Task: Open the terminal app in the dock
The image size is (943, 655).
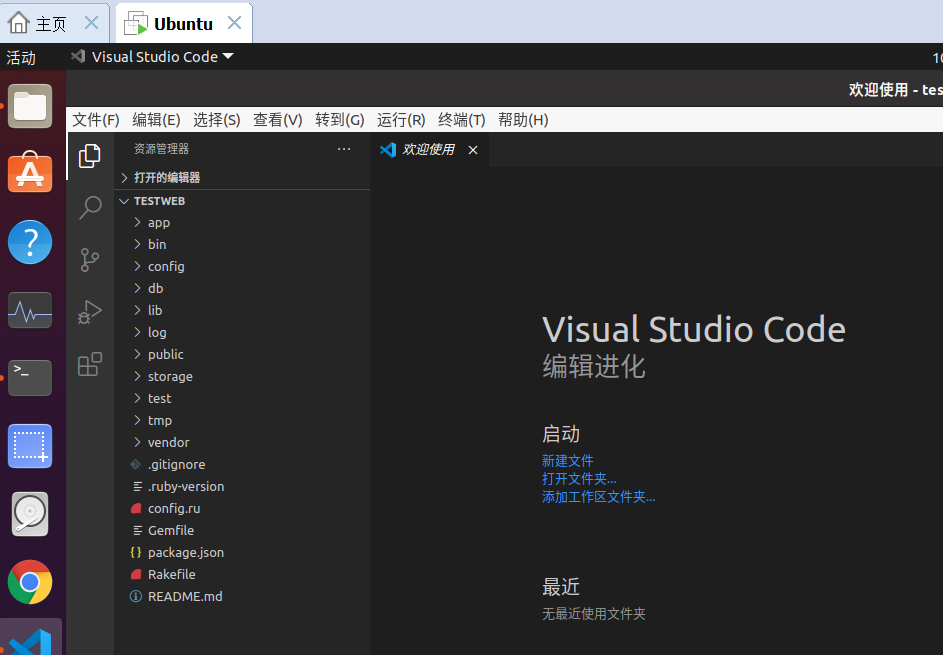Action: click(30, 378)
